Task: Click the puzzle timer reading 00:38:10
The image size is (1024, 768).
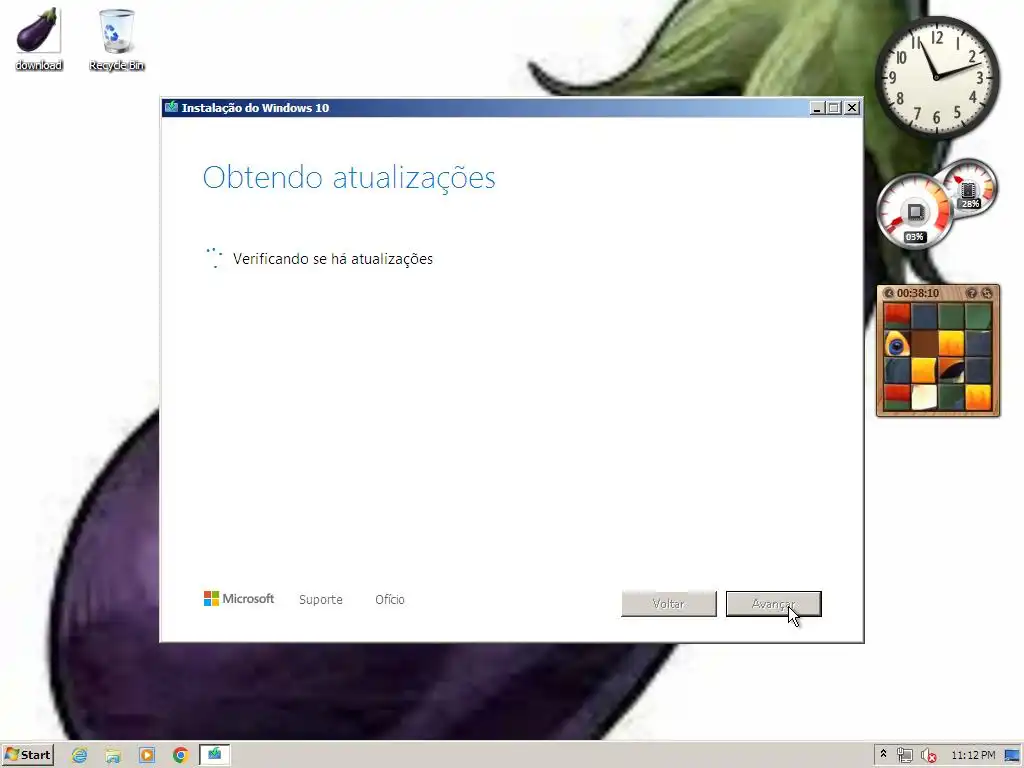Action: pos(918,293)
